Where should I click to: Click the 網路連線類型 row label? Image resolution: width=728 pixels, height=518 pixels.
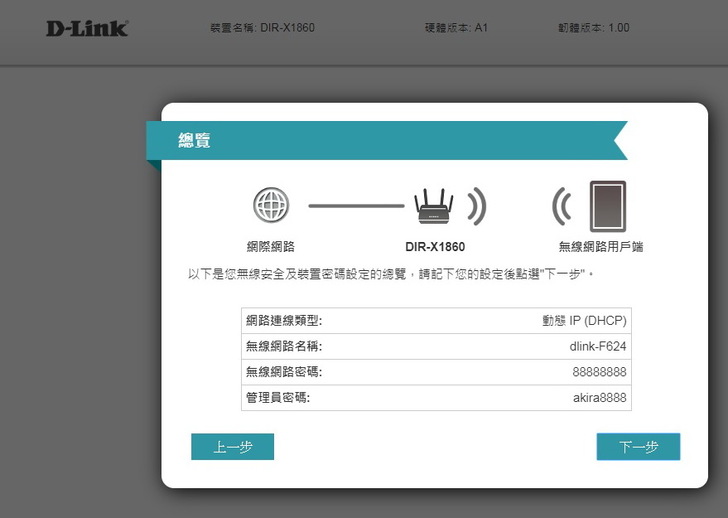(284, 321)
